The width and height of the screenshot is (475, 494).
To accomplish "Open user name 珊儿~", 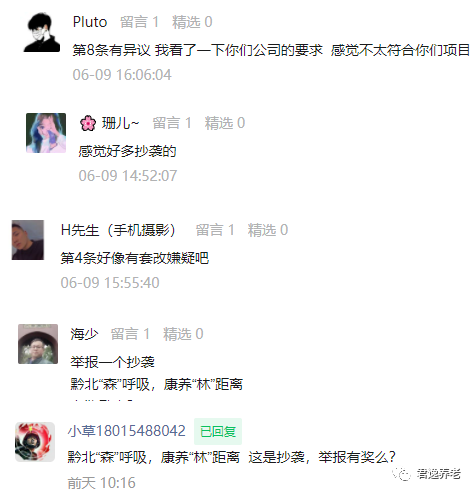I will 120,123.
